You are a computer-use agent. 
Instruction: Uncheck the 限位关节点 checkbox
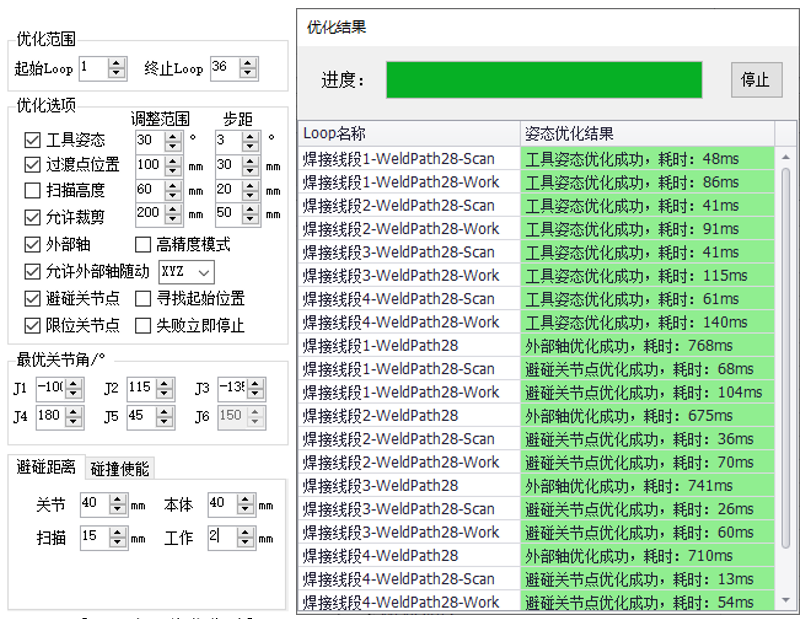[33, 325]
